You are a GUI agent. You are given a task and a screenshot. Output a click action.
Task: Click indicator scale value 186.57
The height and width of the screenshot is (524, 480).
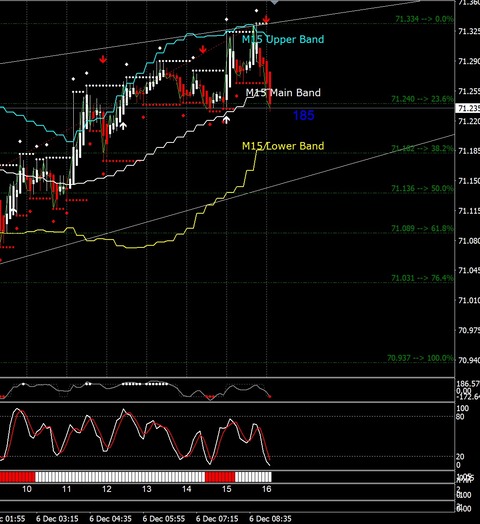tap(468, 384)
